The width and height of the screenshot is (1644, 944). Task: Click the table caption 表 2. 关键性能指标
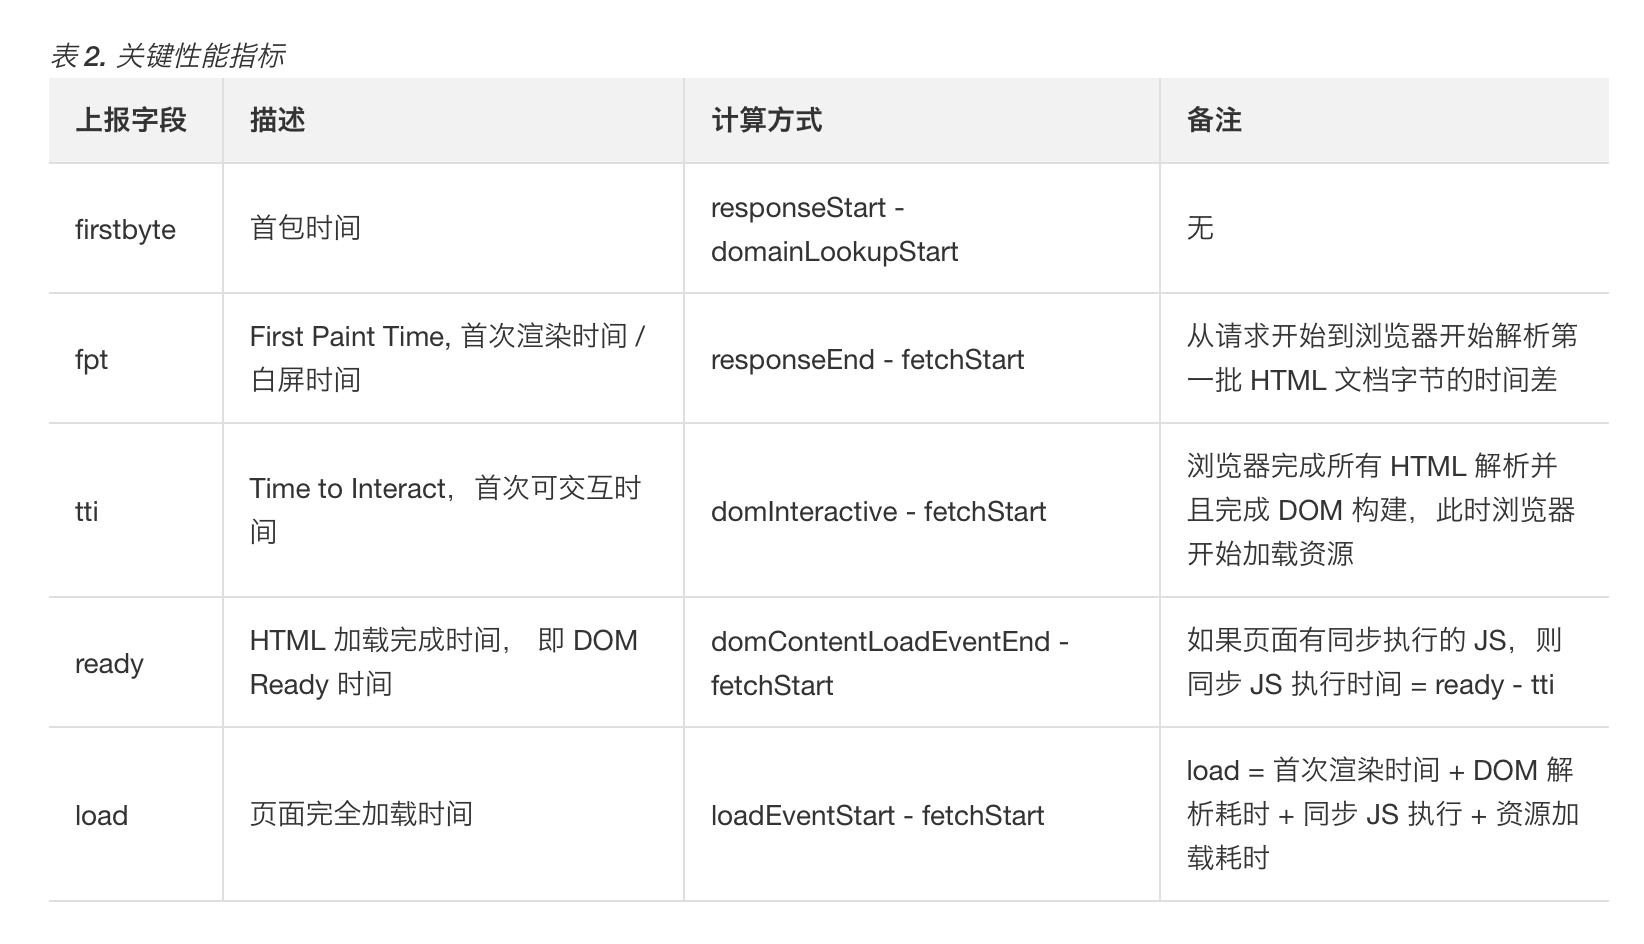tap(167, 56)
